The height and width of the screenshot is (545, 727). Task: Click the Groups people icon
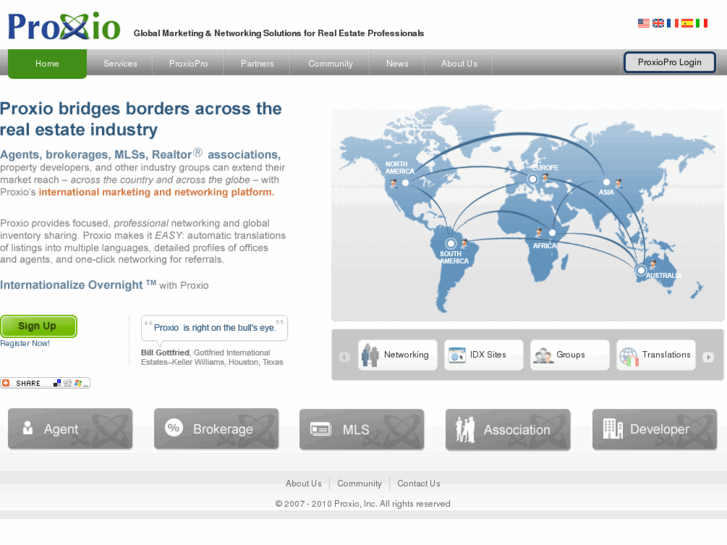coord(543,355)
